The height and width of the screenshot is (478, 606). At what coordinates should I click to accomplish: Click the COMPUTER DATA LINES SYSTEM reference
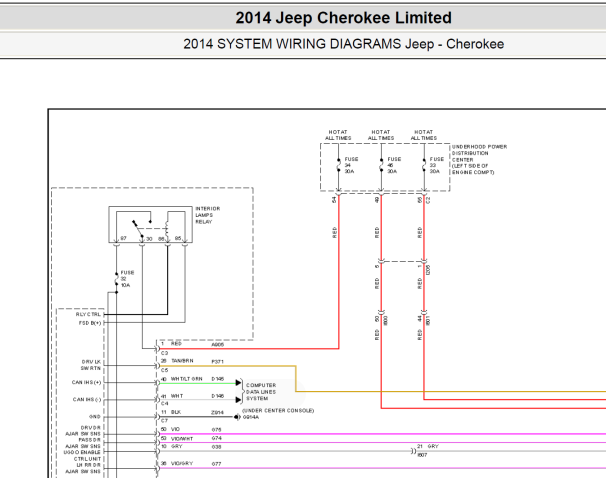pyautogui.click(x=261, y=391)
